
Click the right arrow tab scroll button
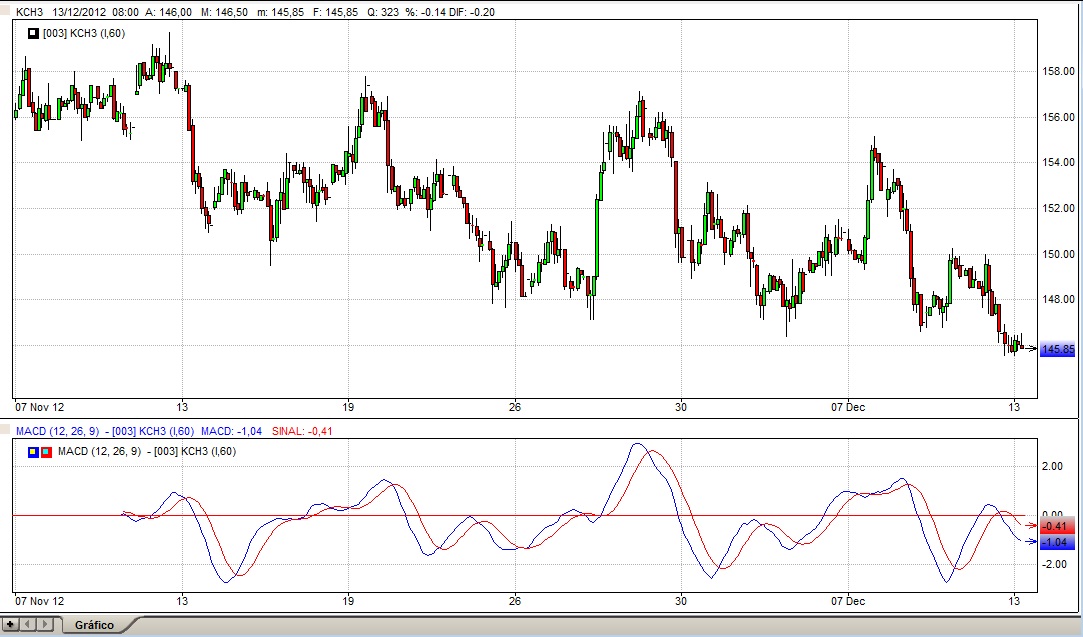(42, 624)
